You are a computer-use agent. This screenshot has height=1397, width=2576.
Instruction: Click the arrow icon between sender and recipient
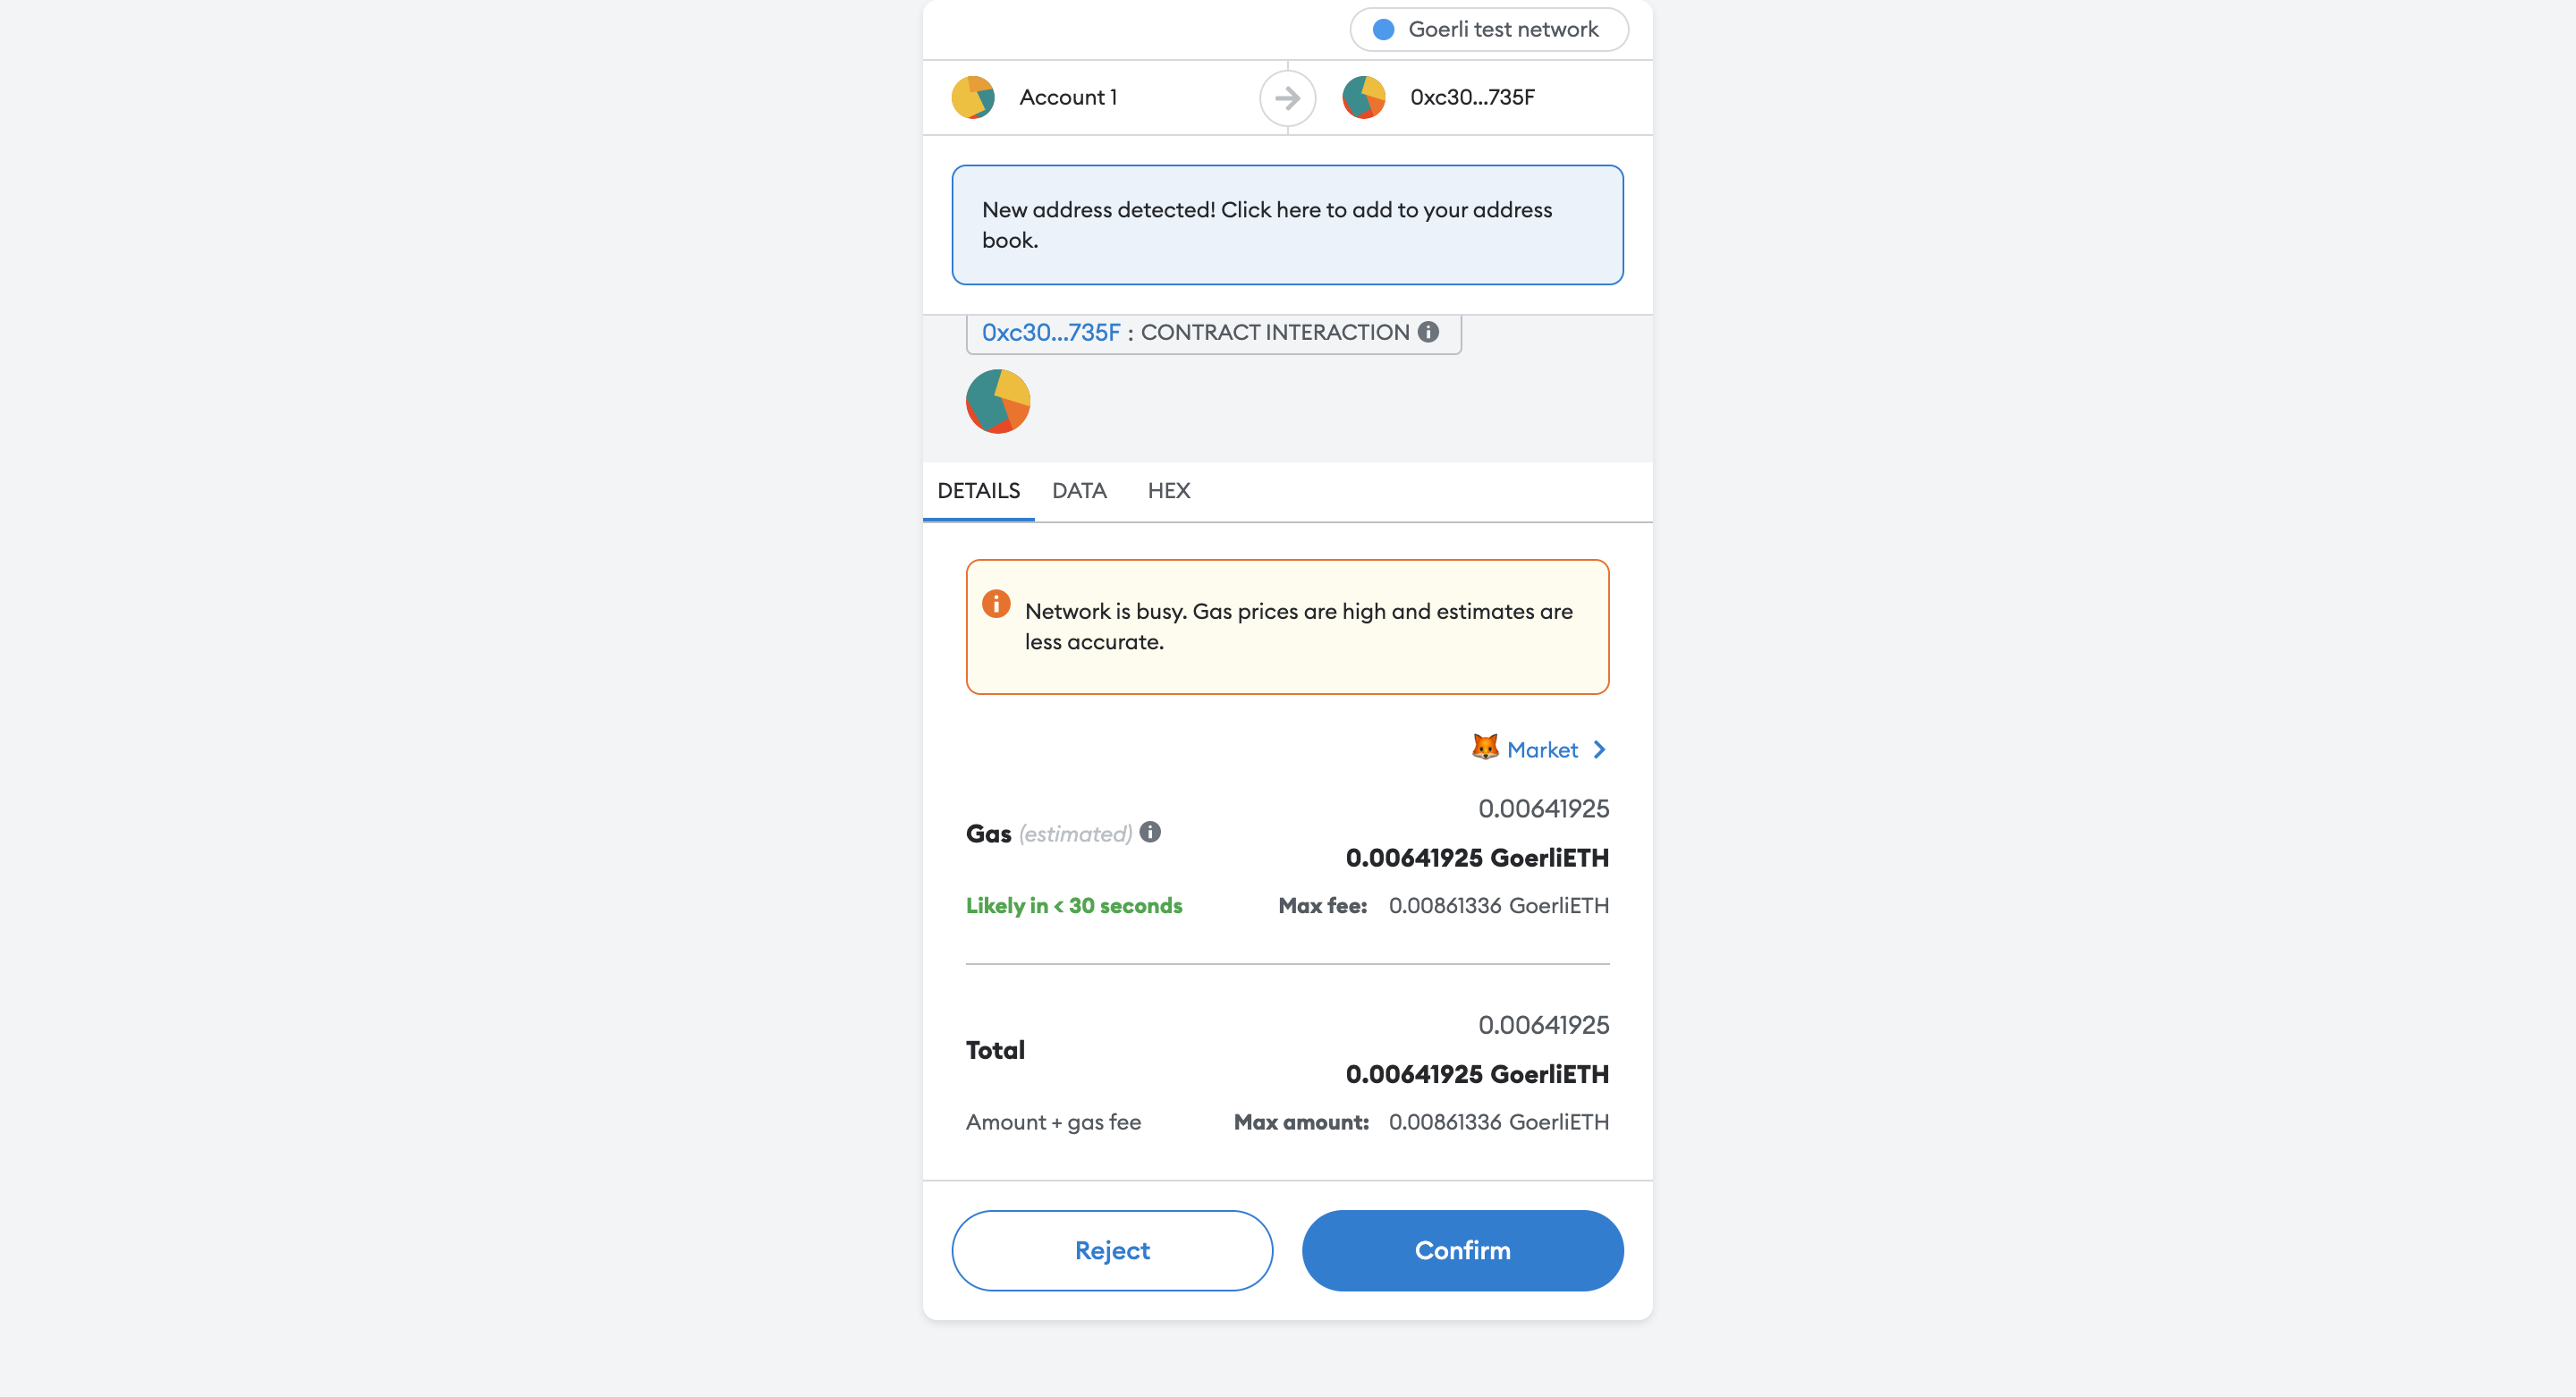coord(1287,98)
